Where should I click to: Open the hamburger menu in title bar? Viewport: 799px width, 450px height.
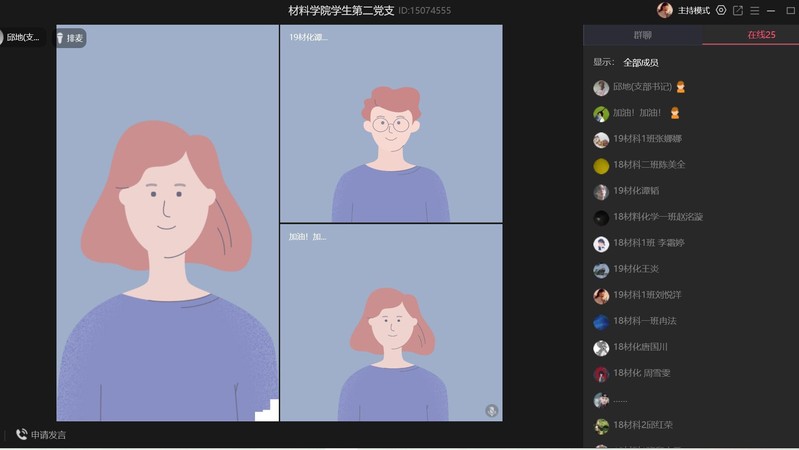click(x=755, y=11)
